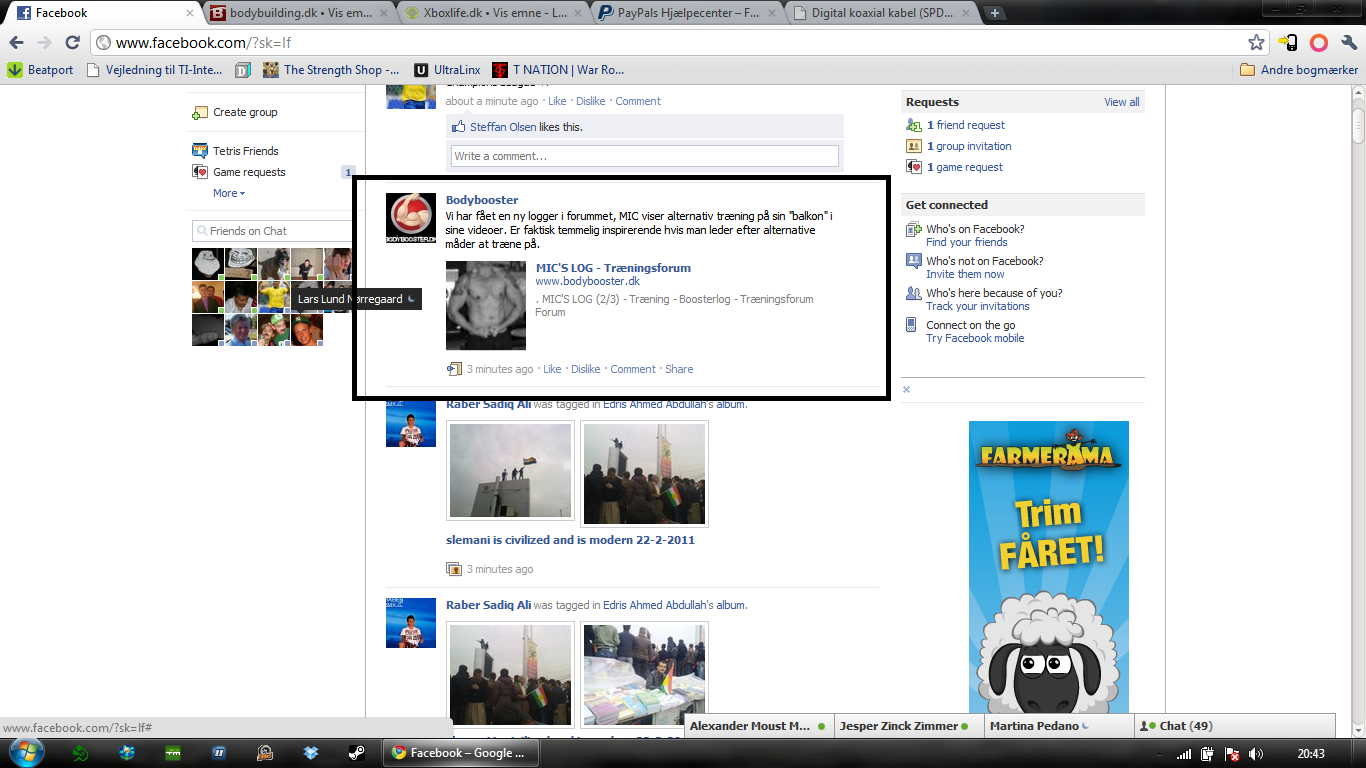
Task: Click the friend request icon
Action: tap(913, 125)
